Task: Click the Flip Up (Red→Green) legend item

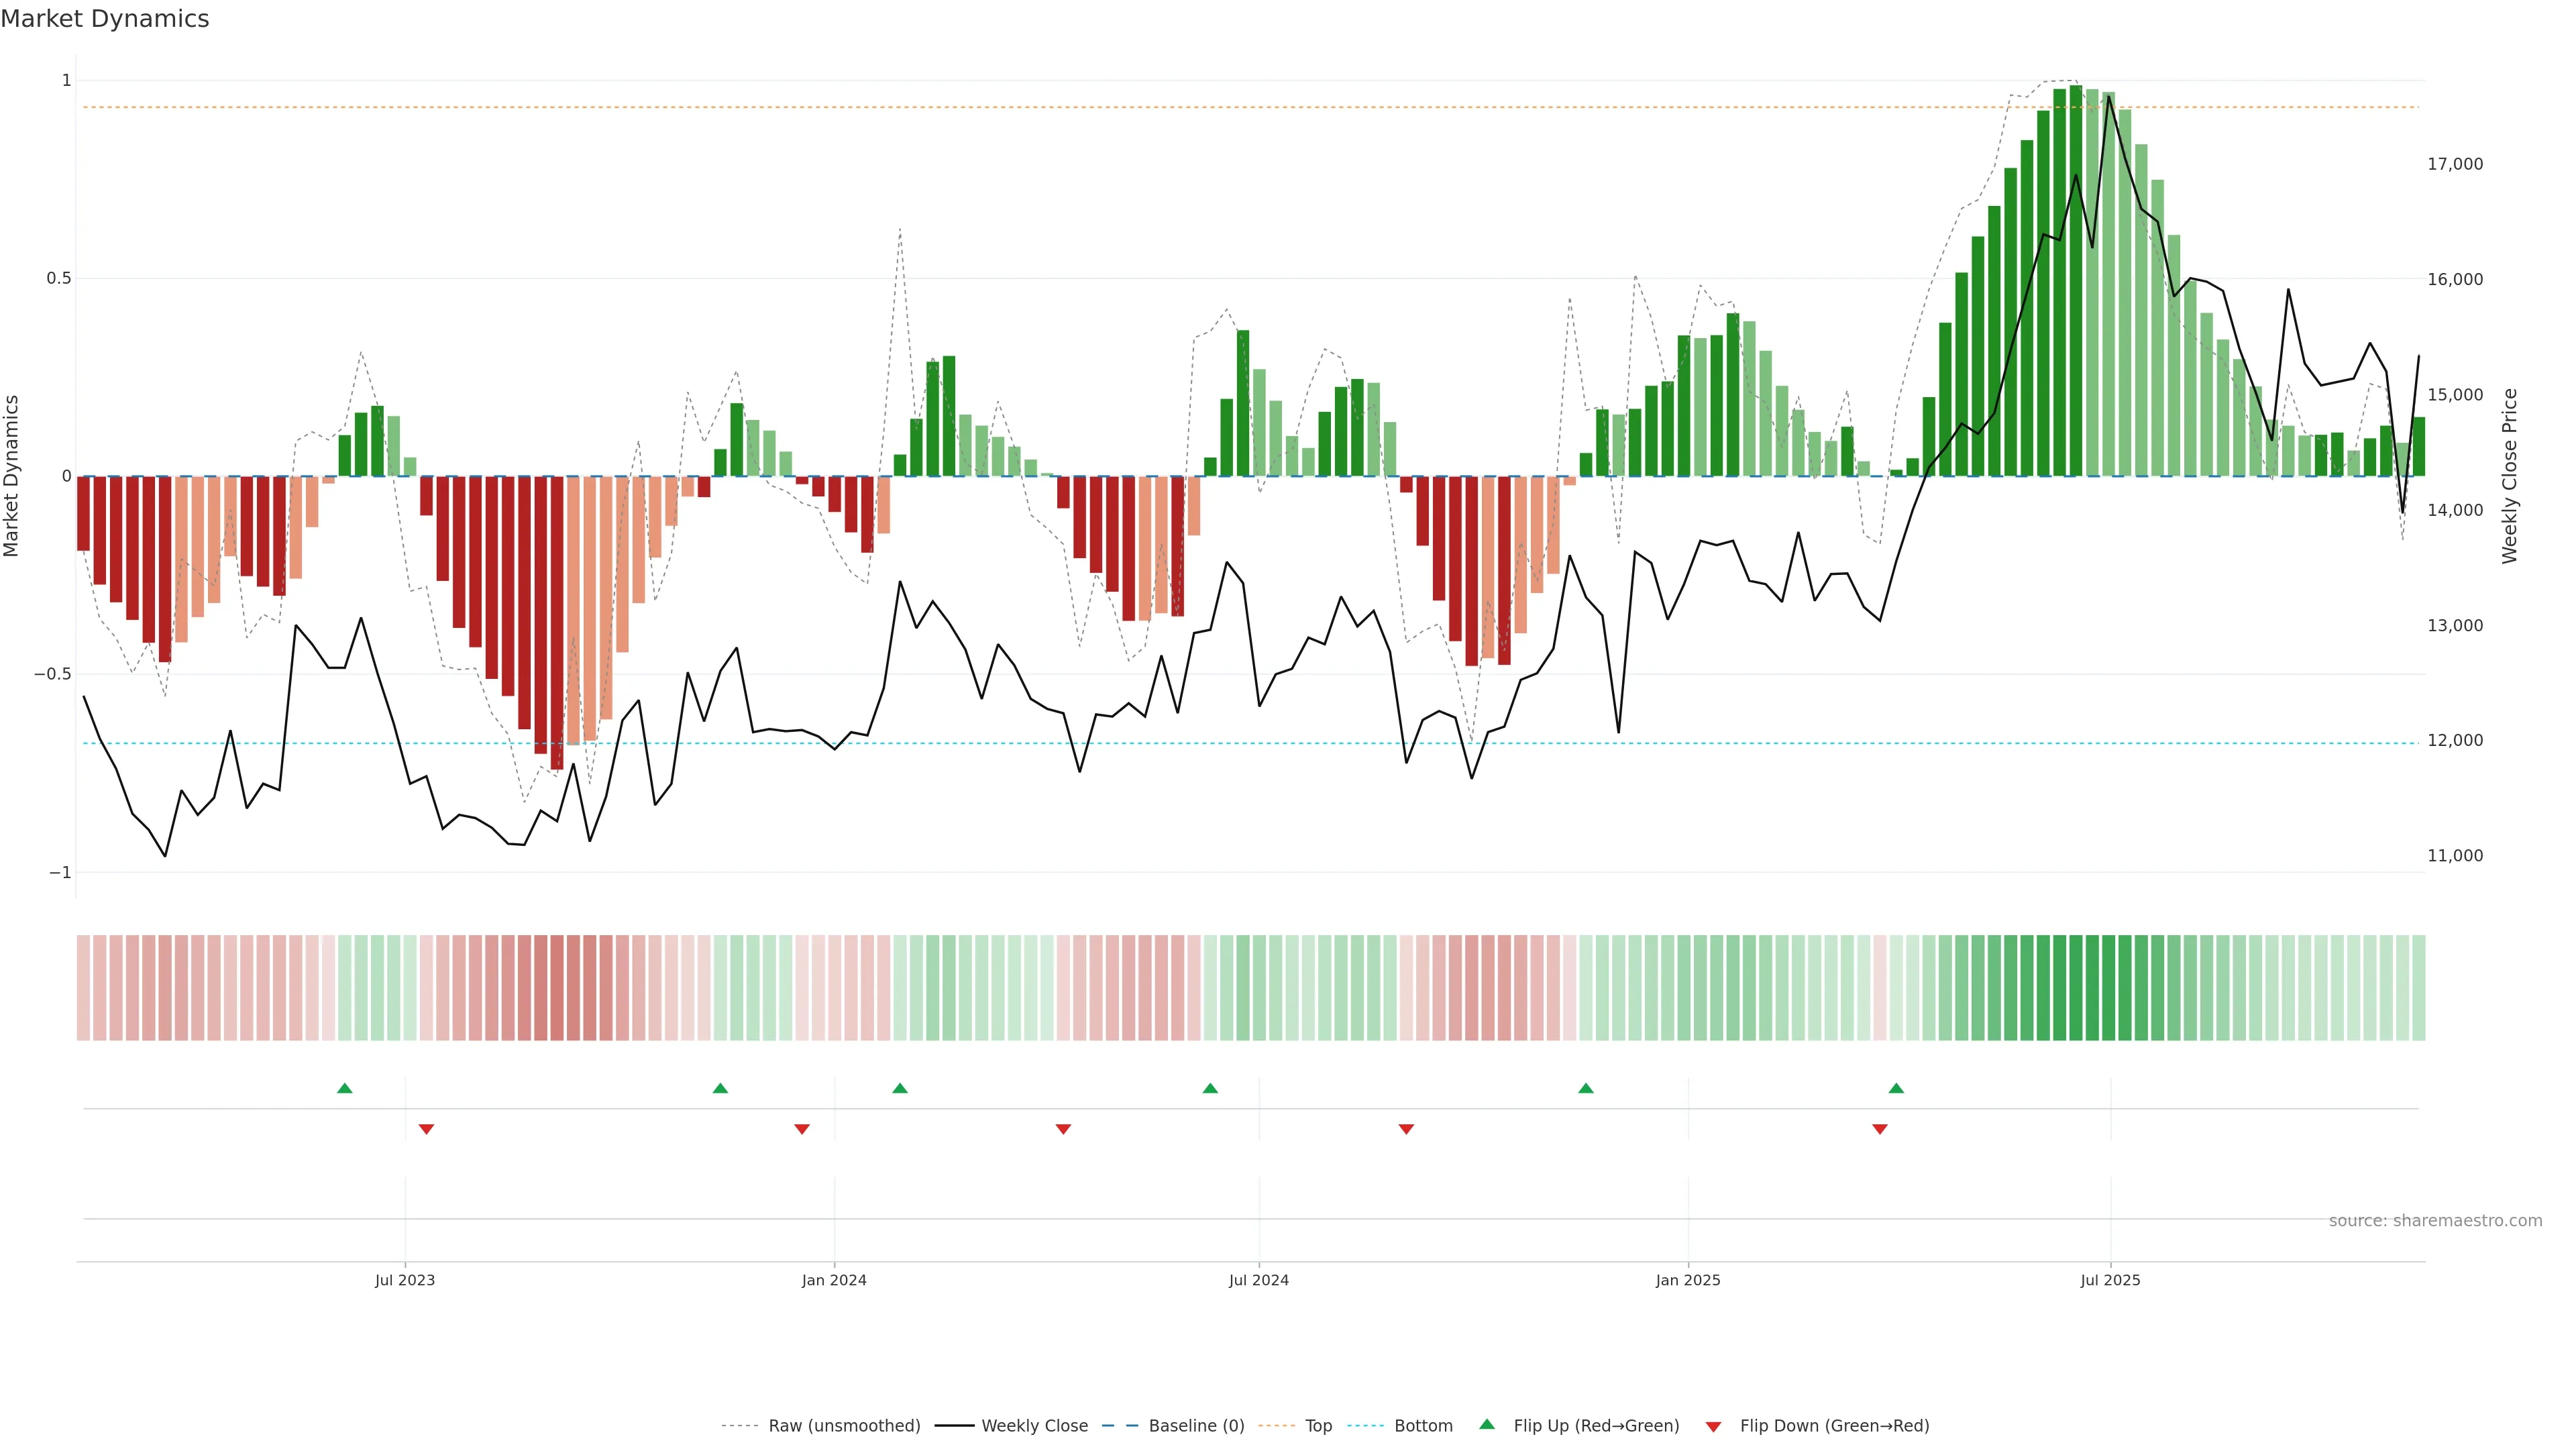Action: pyautogui.click(x=1596, y=1425)
